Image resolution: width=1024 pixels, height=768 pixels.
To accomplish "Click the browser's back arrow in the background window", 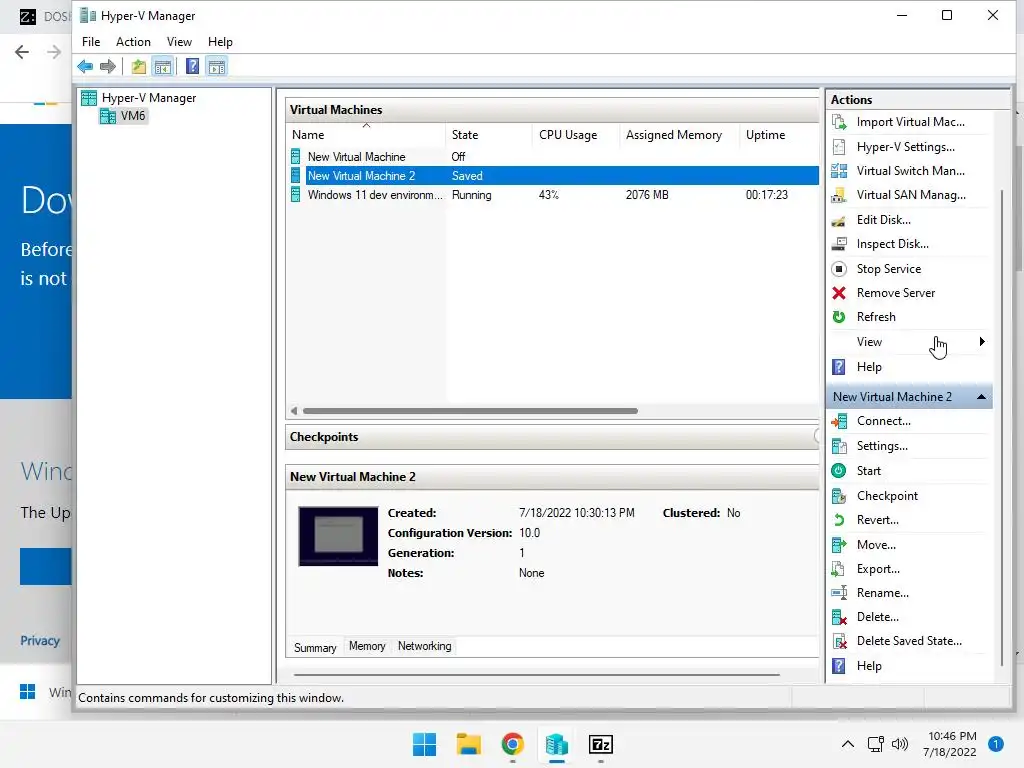I will point(22,52).
